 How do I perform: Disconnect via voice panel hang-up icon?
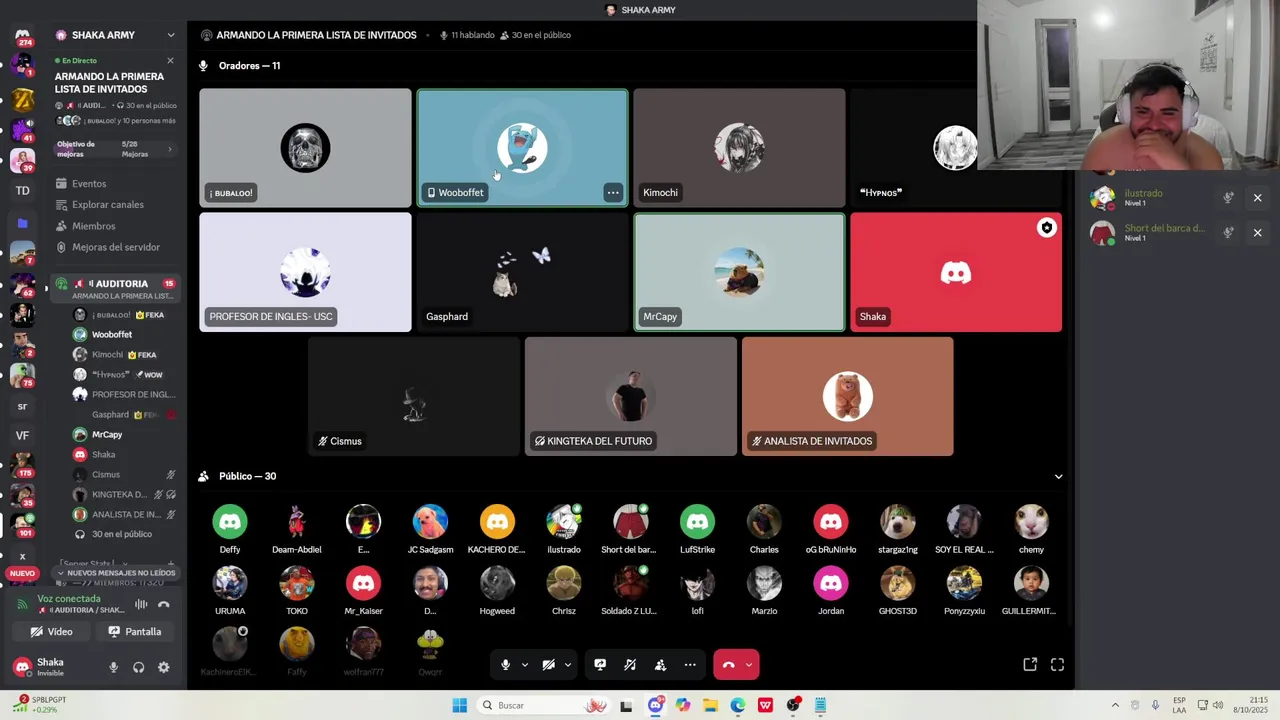click(x=164, y=604)
